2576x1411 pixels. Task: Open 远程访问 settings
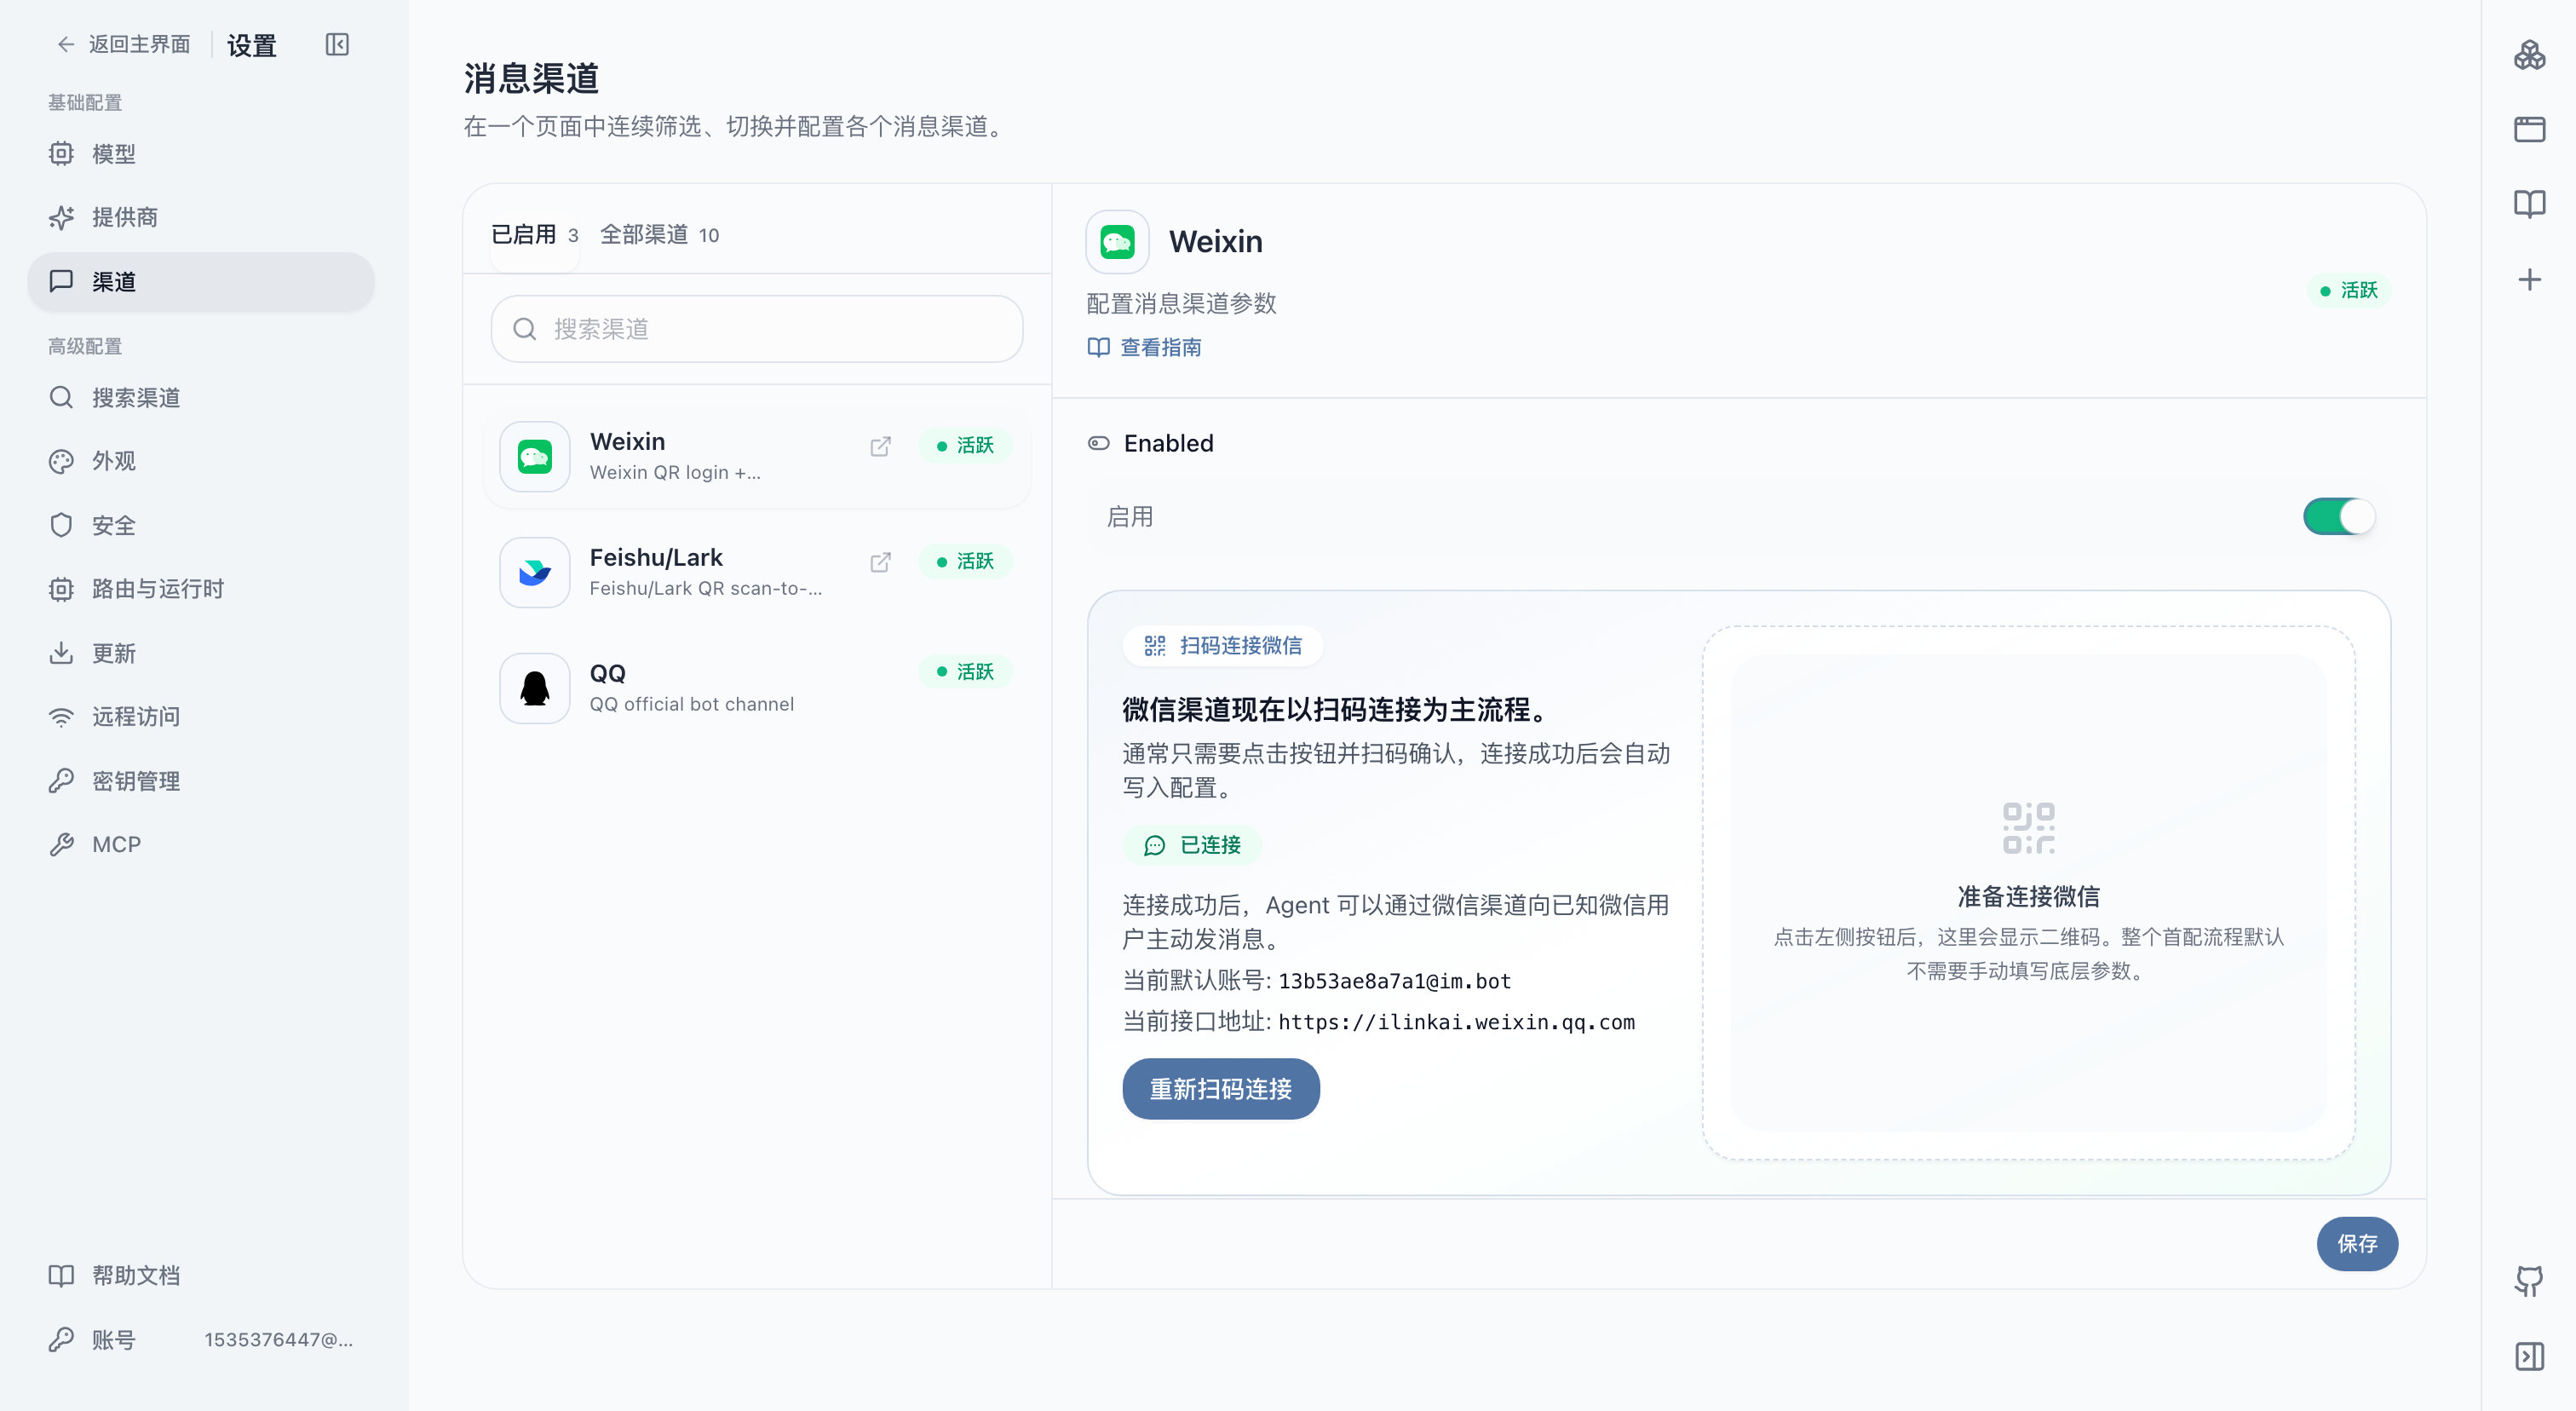[200, 717]
